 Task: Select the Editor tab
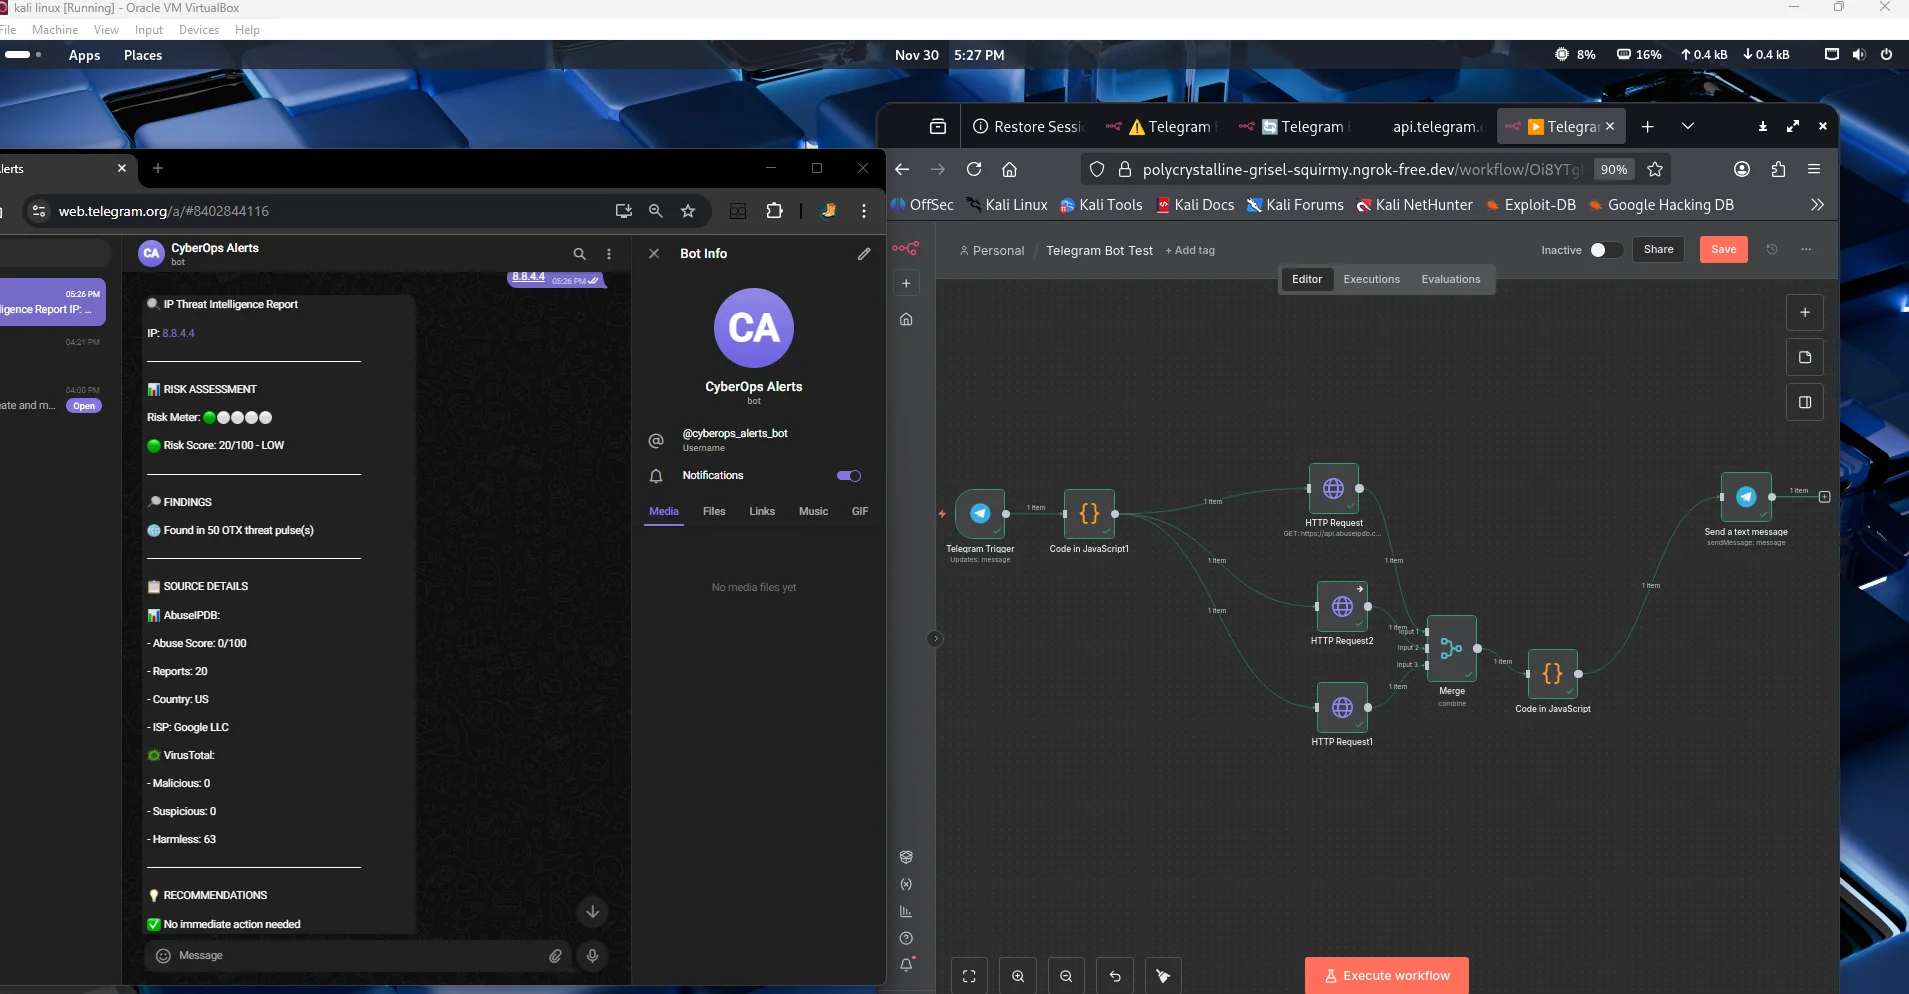[1307, 279]
